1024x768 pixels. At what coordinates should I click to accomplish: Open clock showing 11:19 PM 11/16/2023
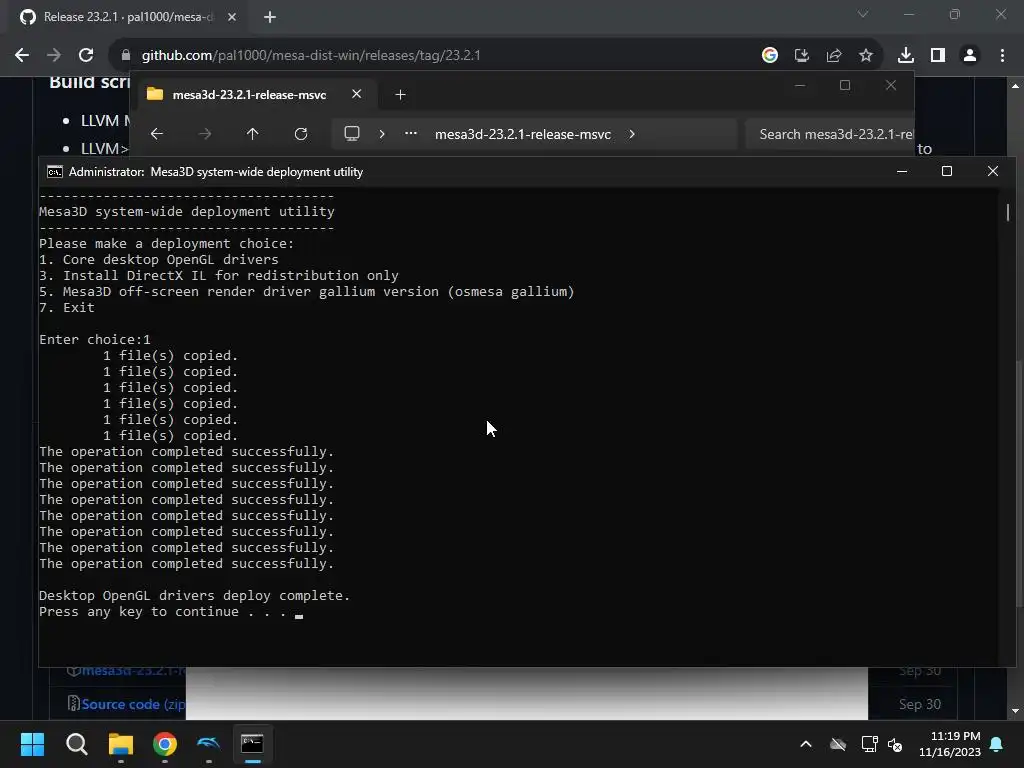950,744
